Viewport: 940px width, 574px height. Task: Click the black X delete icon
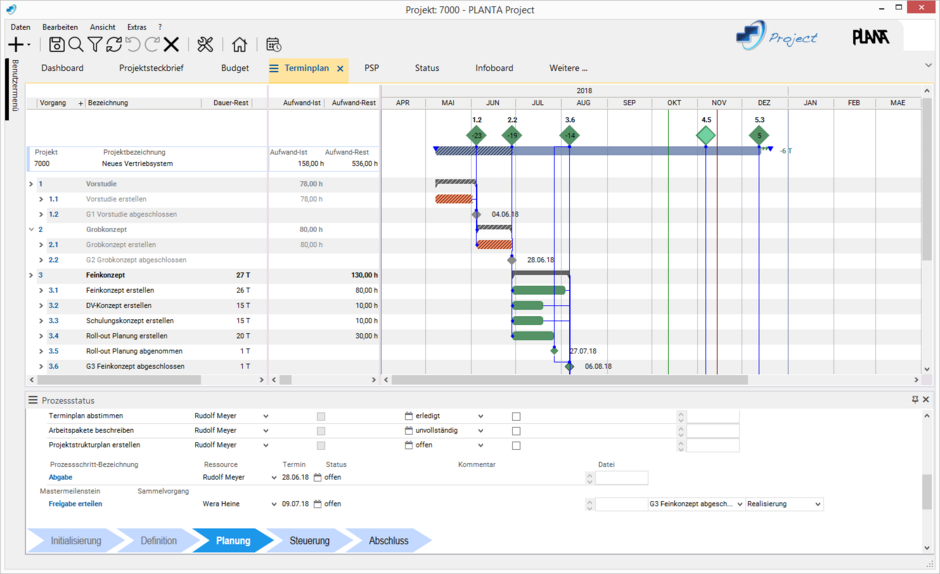tap(171, 44)
